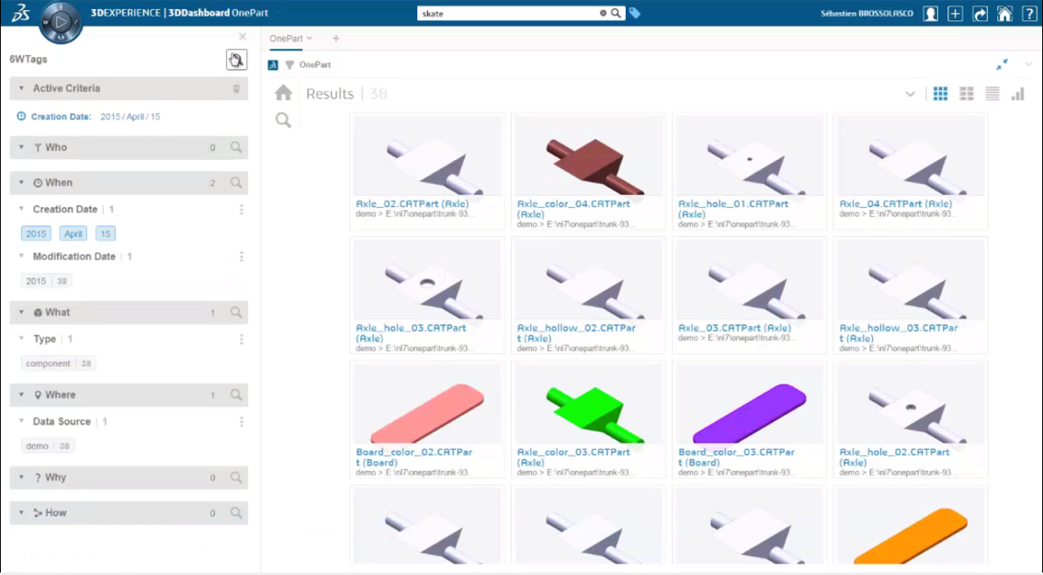1043x575 pixels.
Task: Expand widget to full screen
Action: click(x=1002, y=65)
